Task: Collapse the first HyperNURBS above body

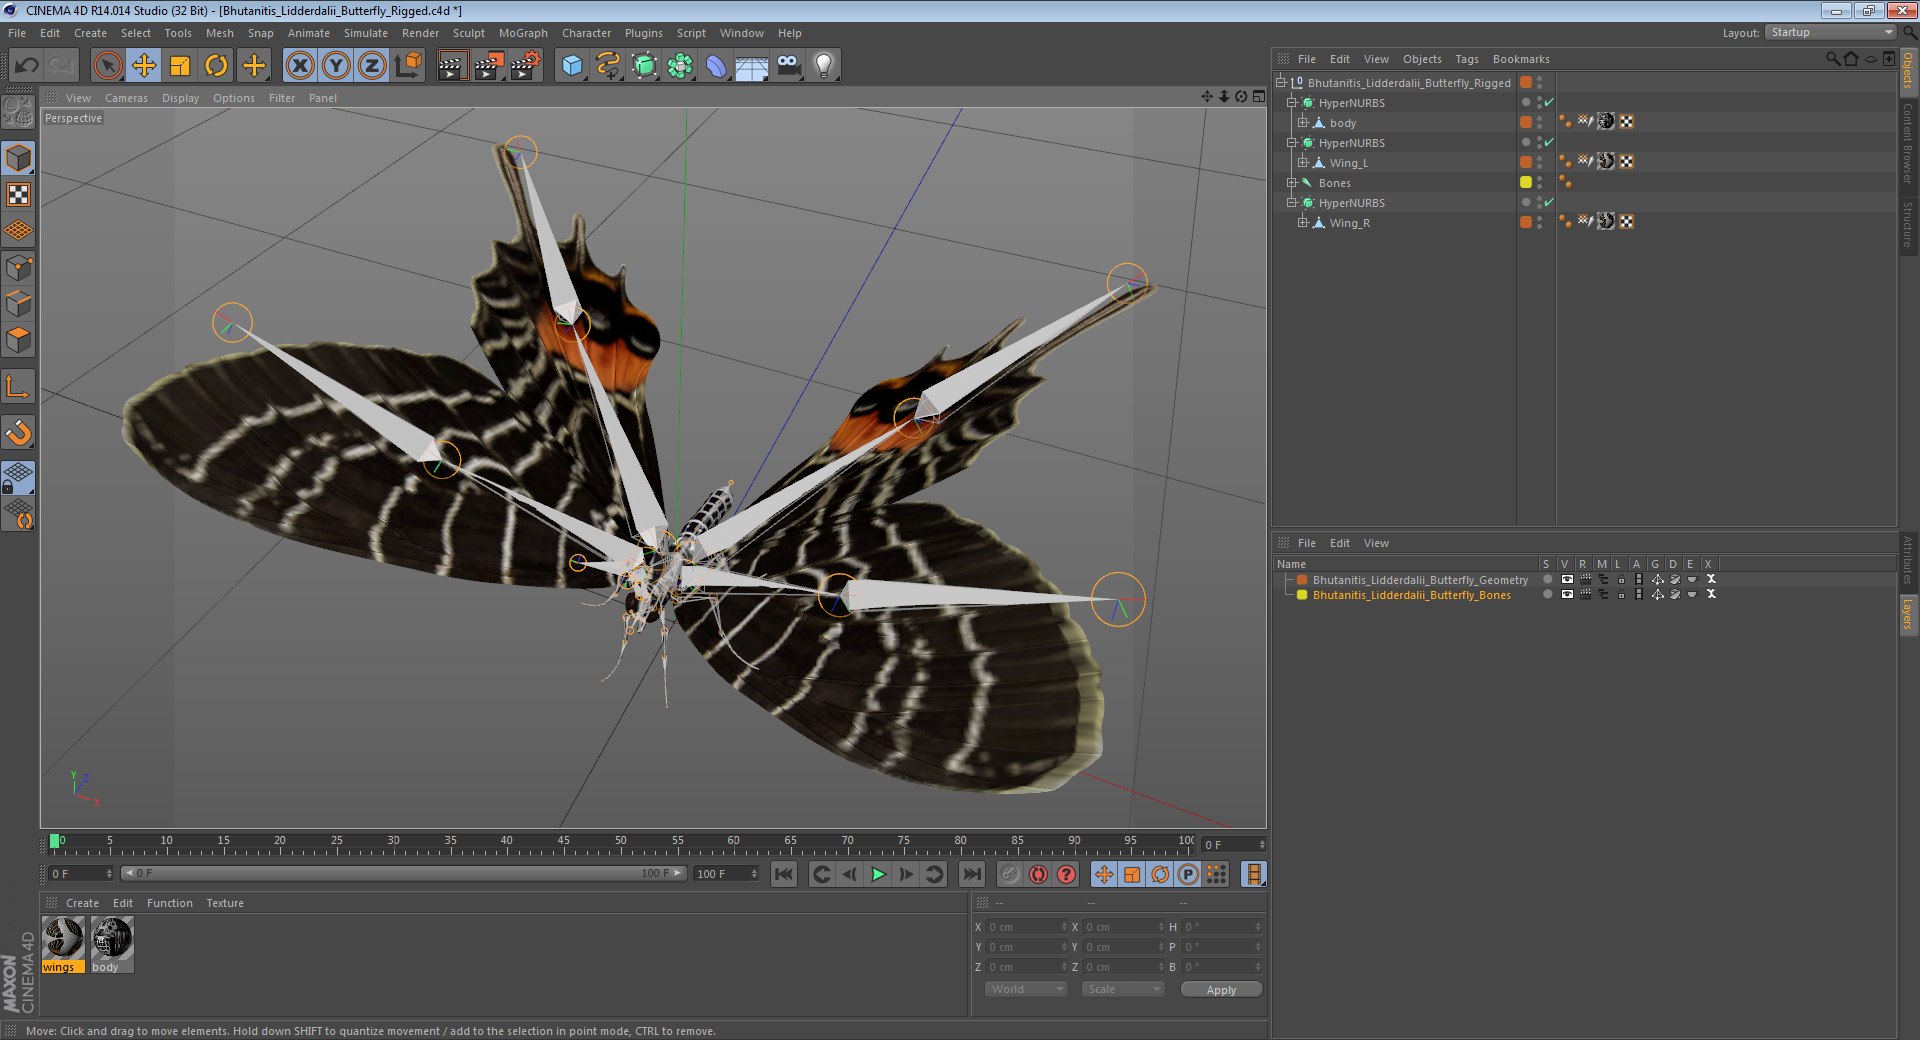Action: pyautogui.click(x=1291, y=103)
